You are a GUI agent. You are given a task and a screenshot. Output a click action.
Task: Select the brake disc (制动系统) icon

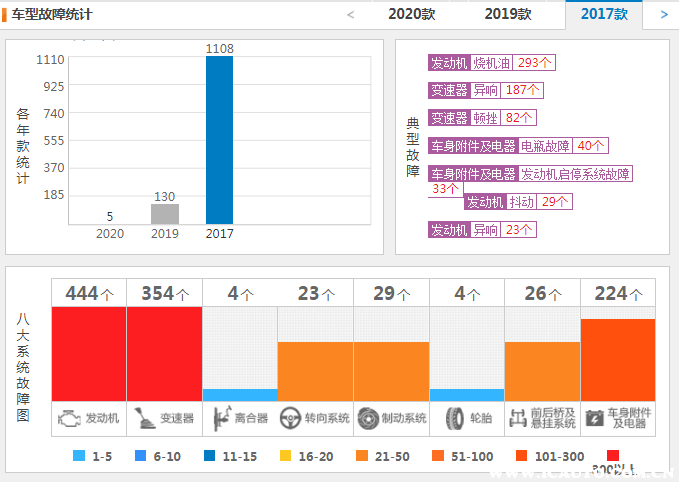(x=367, y=418)
